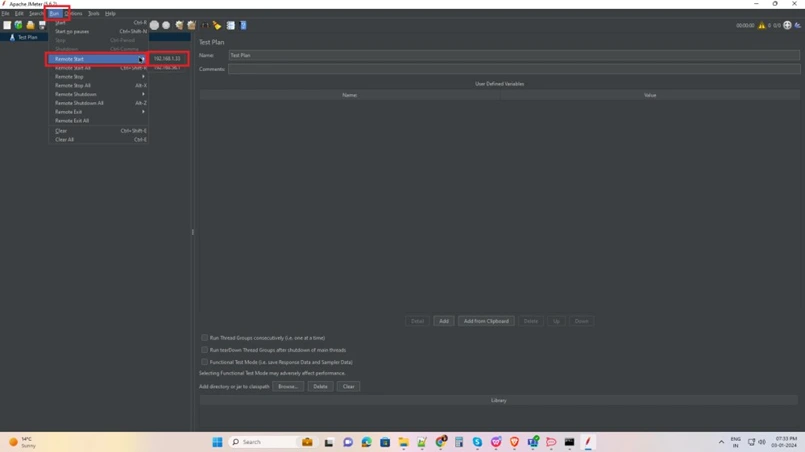
Task: Open the Tools menu
Action: pyautogui.click(x=93, y=13)
